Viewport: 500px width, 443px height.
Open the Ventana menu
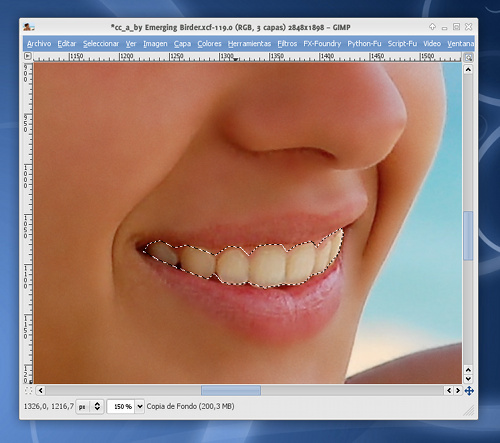tap(461, 44)
